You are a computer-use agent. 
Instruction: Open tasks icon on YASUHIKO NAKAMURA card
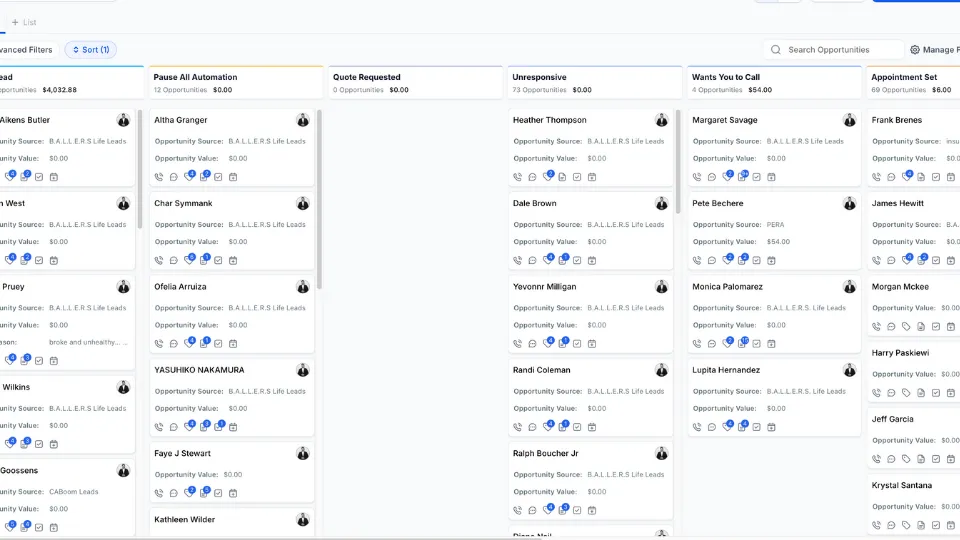point(218,427)
